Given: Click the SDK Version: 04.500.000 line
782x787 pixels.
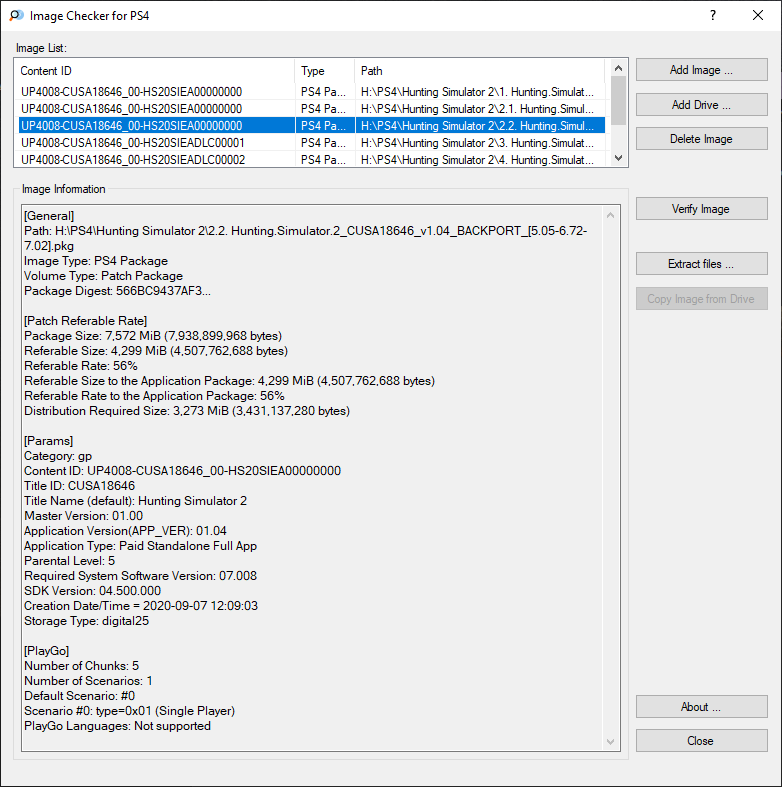Looking at the screenshot, I should [x=92, y=591].
